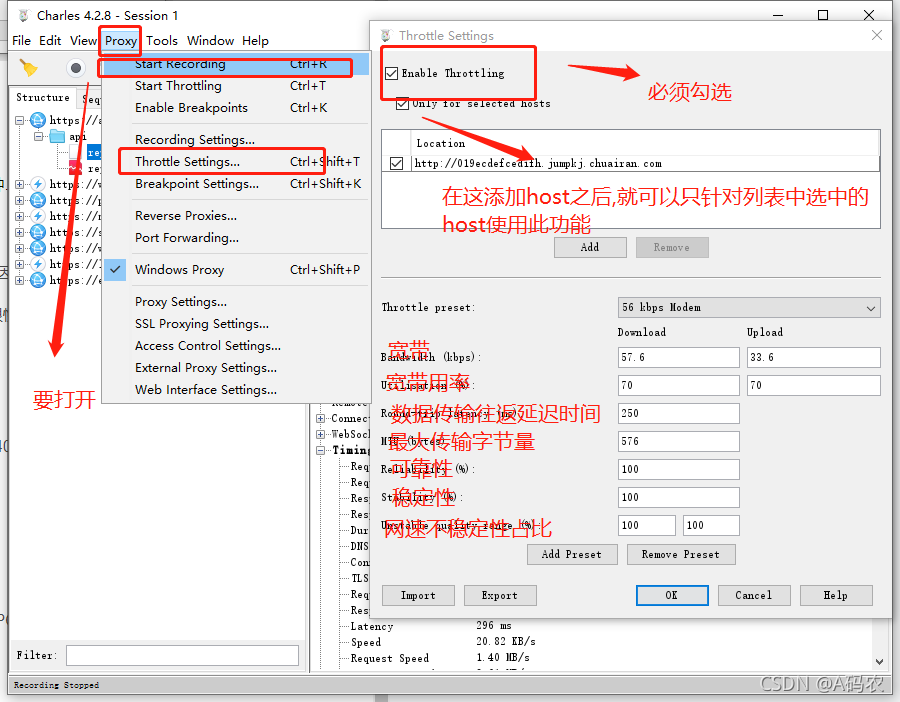Click the Add host button
900x702 pixels.
(590, 247)
